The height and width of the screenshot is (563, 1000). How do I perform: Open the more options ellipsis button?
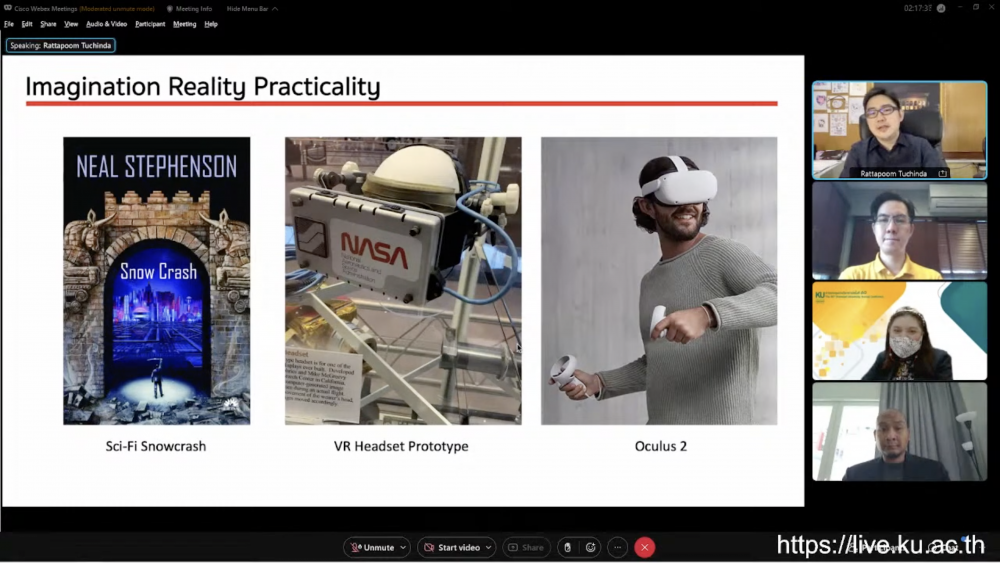(x=618, y=547)
